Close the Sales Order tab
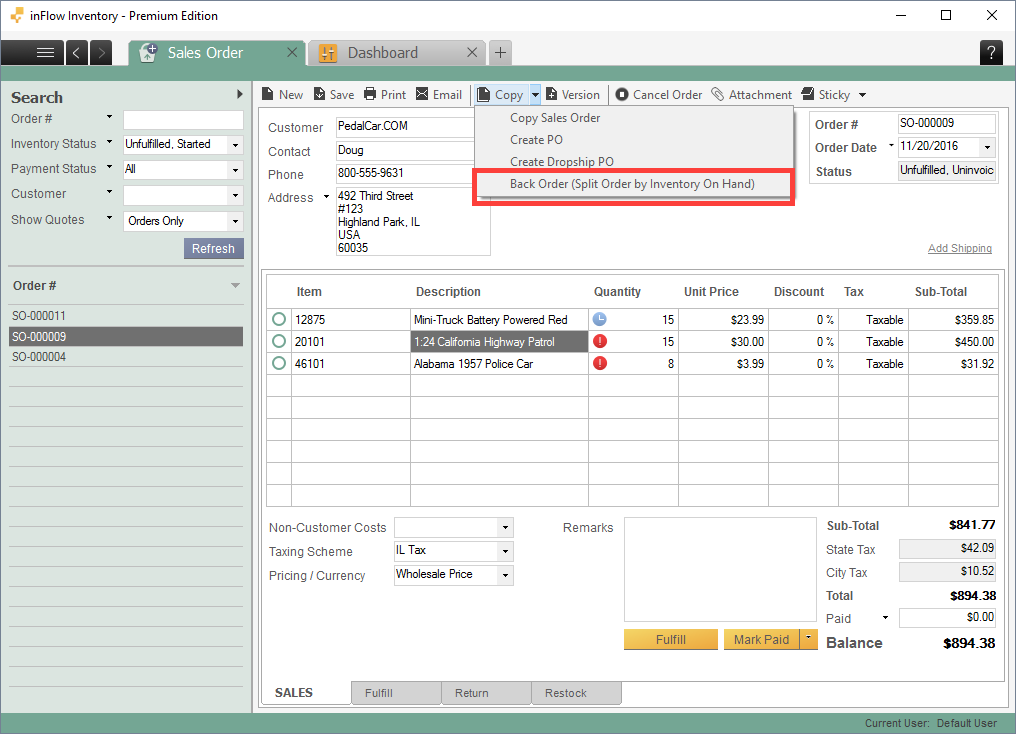 click(x=292, y=52)
